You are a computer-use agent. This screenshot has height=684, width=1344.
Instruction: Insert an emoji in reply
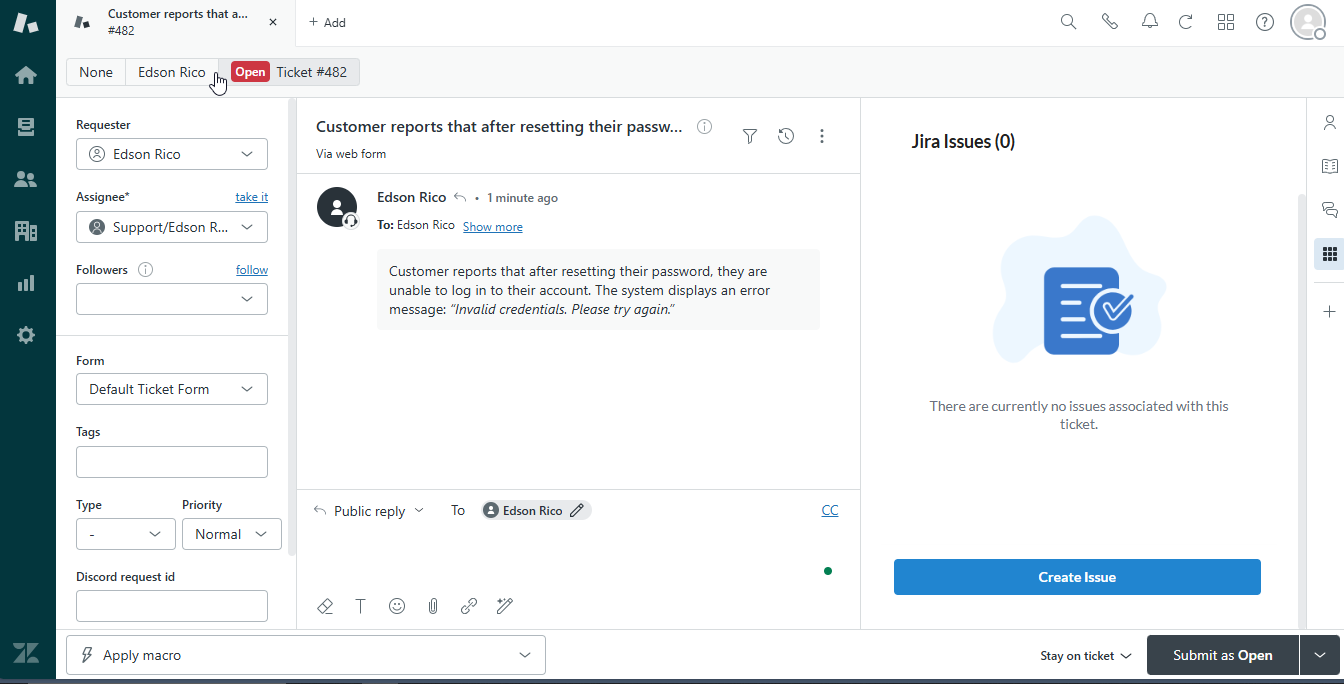tap(397, 606)
